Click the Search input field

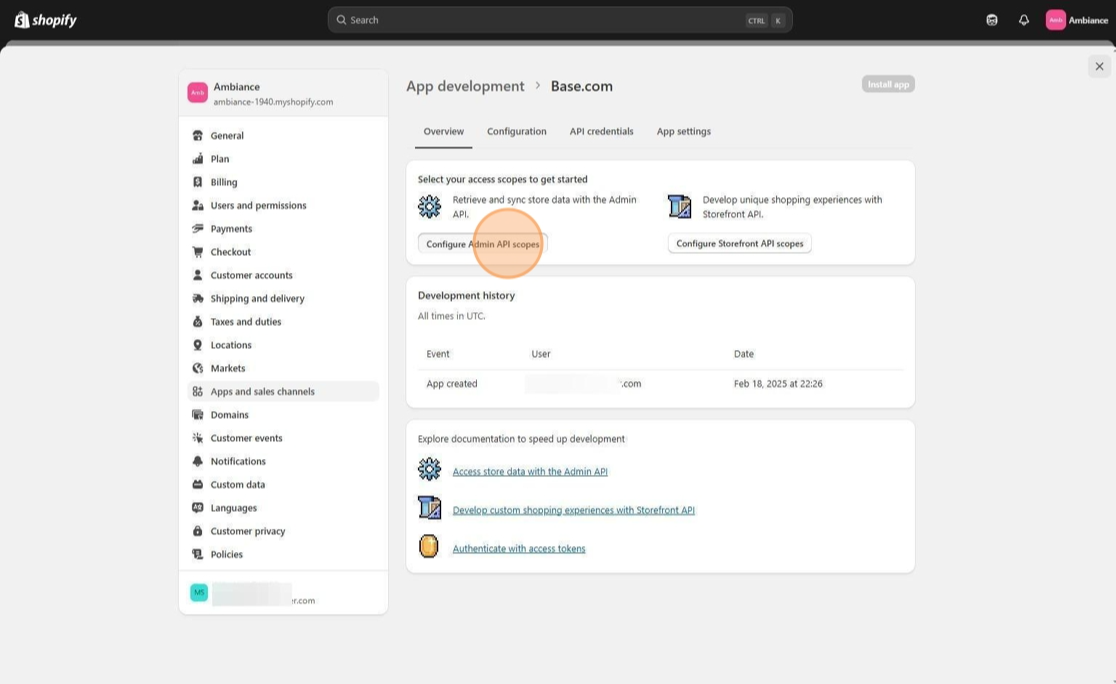click(x=540, y=20)
